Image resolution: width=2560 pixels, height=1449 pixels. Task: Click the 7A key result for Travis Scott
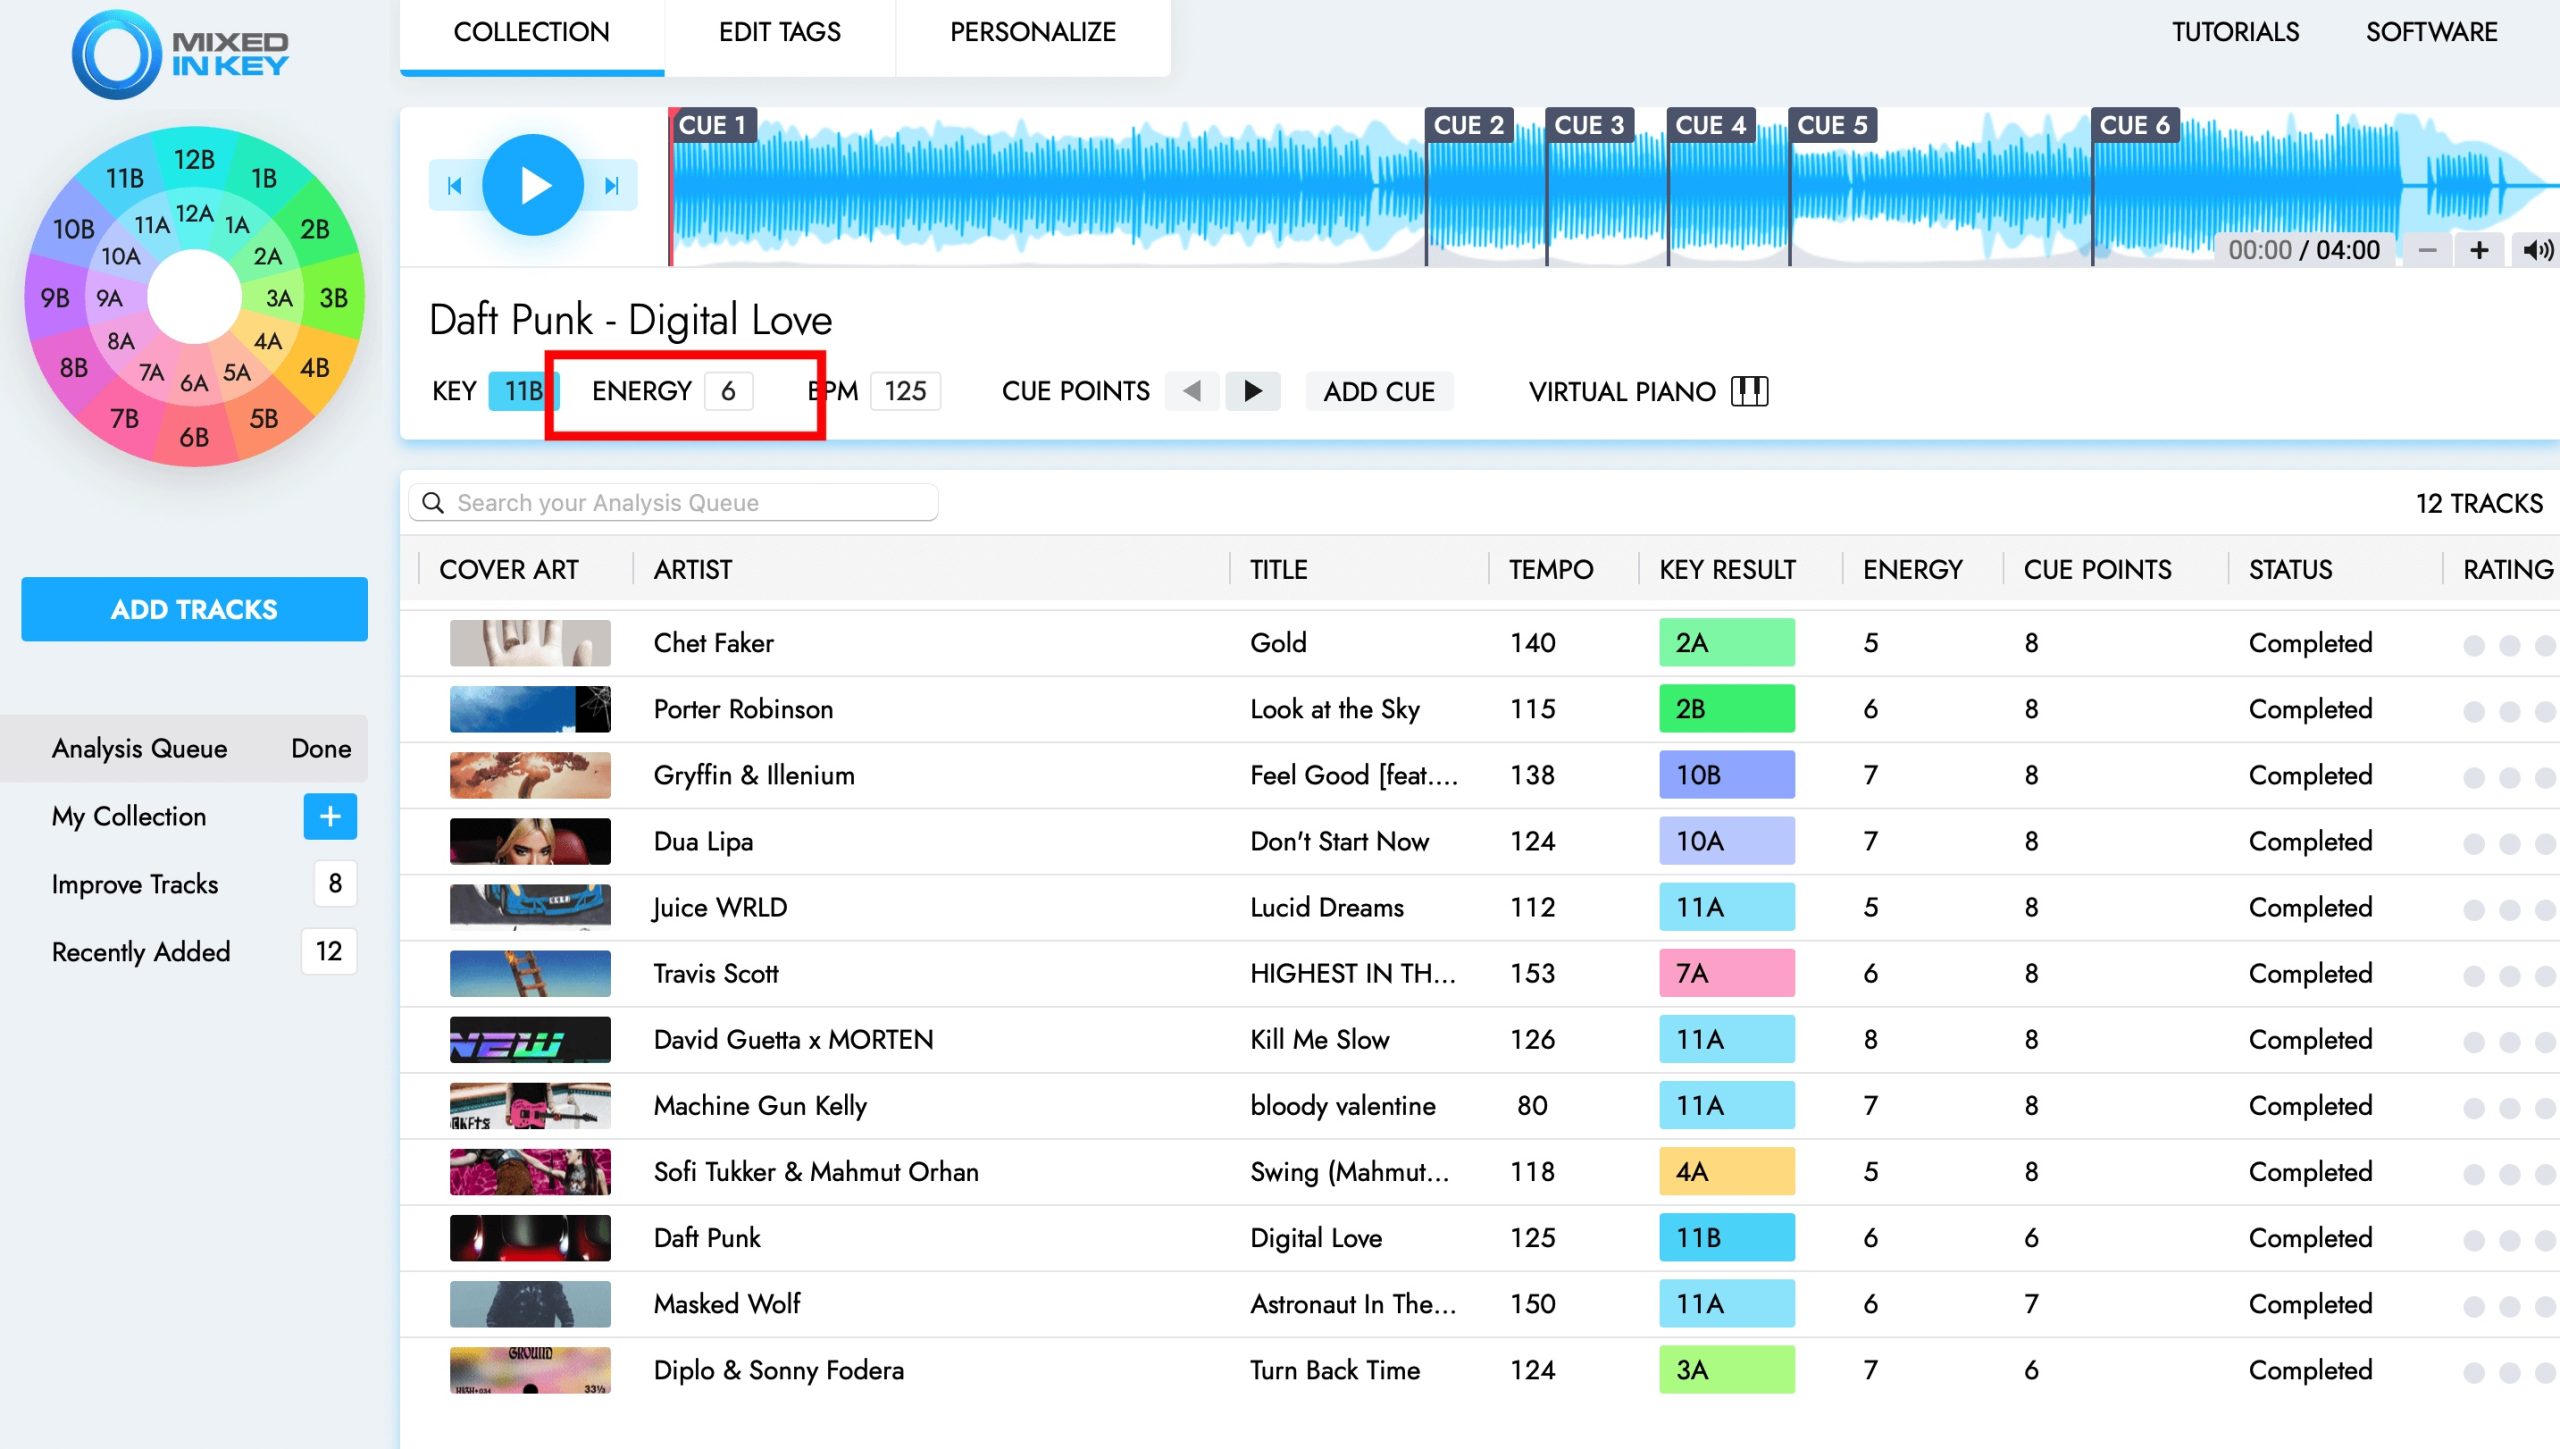coord(1727,973)
